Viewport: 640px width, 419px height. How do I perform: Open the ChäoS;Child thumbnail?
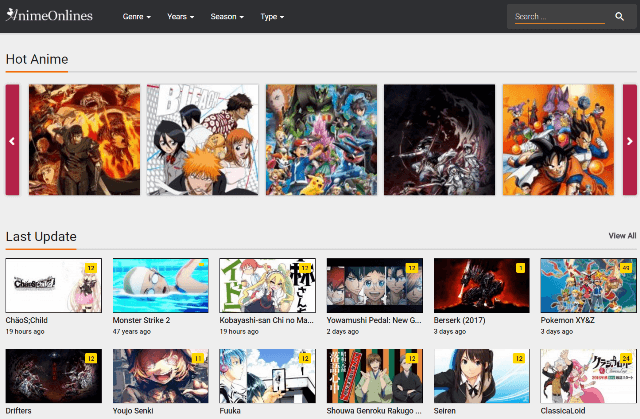point(53,285)
